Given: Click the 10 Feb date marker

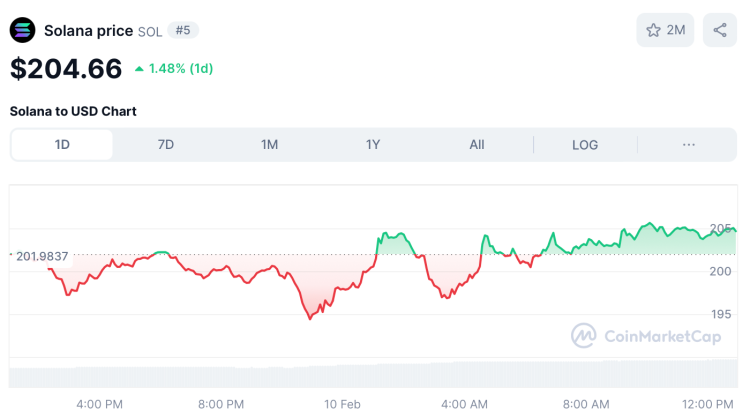Looking at the screenshot, I should pos(343,404).
